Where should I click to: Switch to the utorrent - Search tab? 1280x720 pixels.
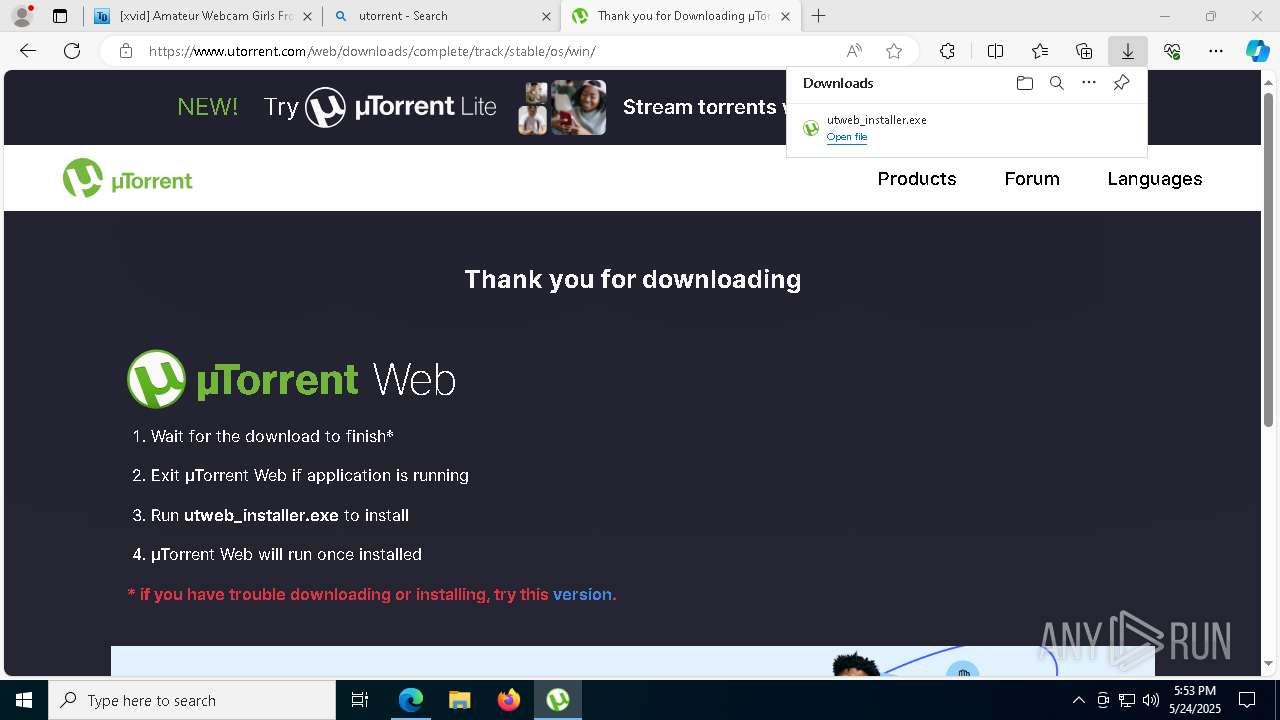point(441,16)
